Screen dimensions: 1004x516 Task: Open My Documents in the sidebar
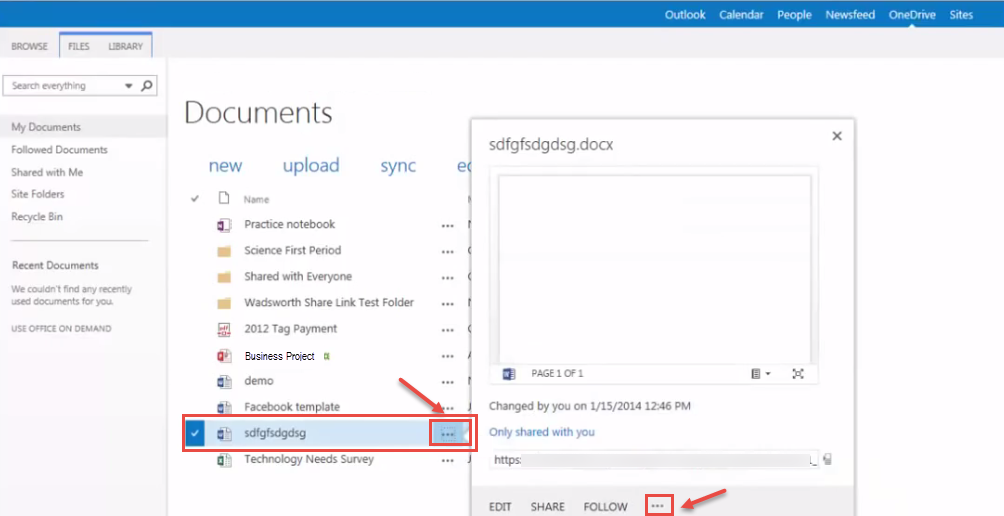(46, 127)
